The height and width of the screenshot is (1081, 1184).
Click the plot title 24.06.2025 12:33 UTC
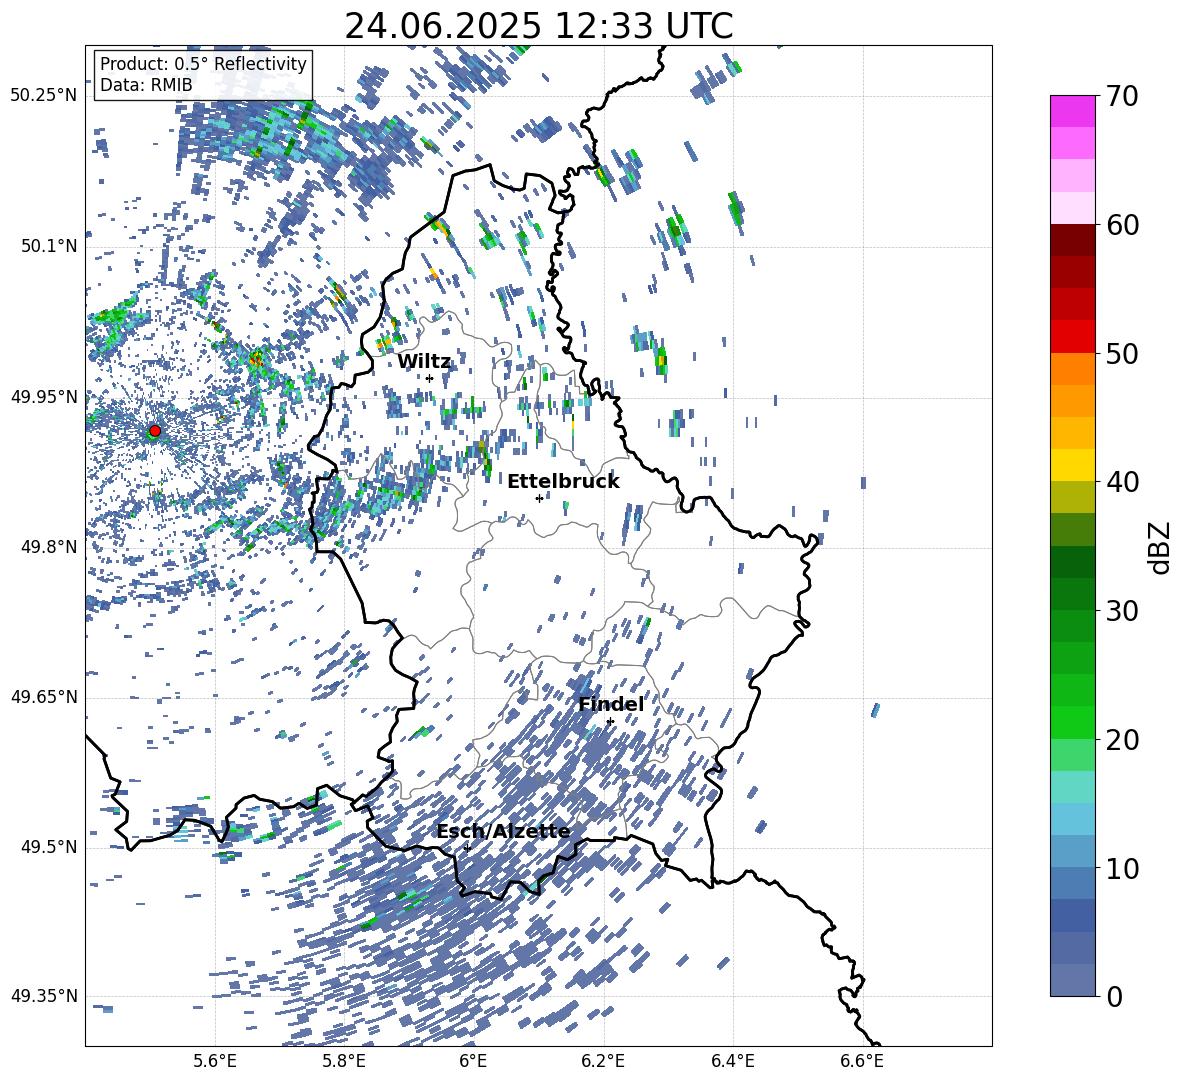tap(538, 26)
